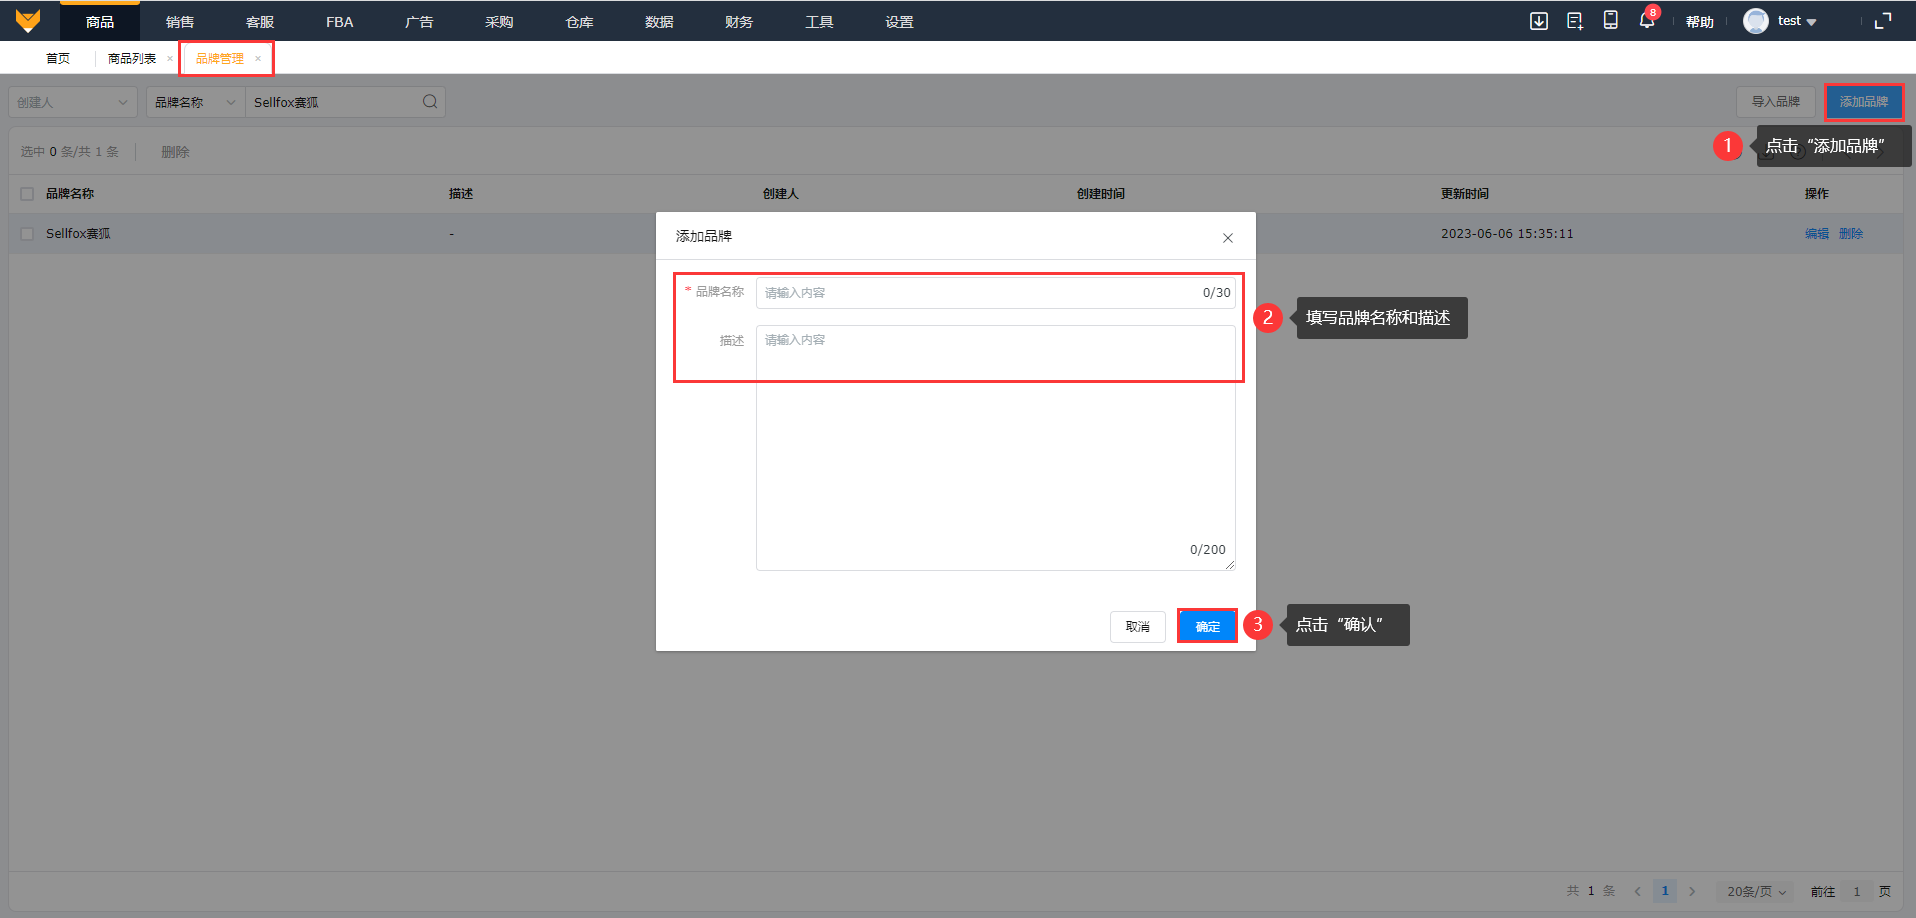Screen dimensions: 1916x918
Task: Click 编辑 for the Sellfox赛狐 row
Action: pos(1817,234)
